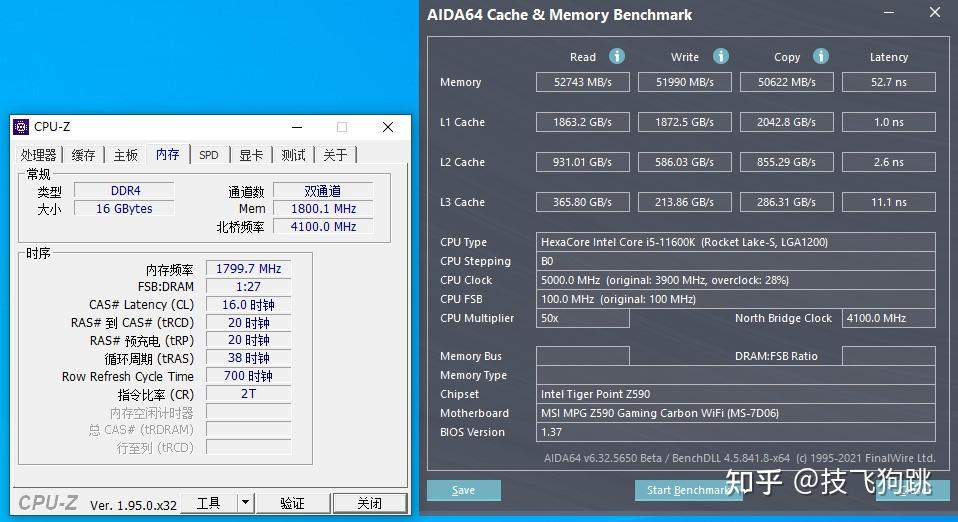Click the CPU-Z app icon in title bar
Screen dimensions: 958x522
coord(21,127)
